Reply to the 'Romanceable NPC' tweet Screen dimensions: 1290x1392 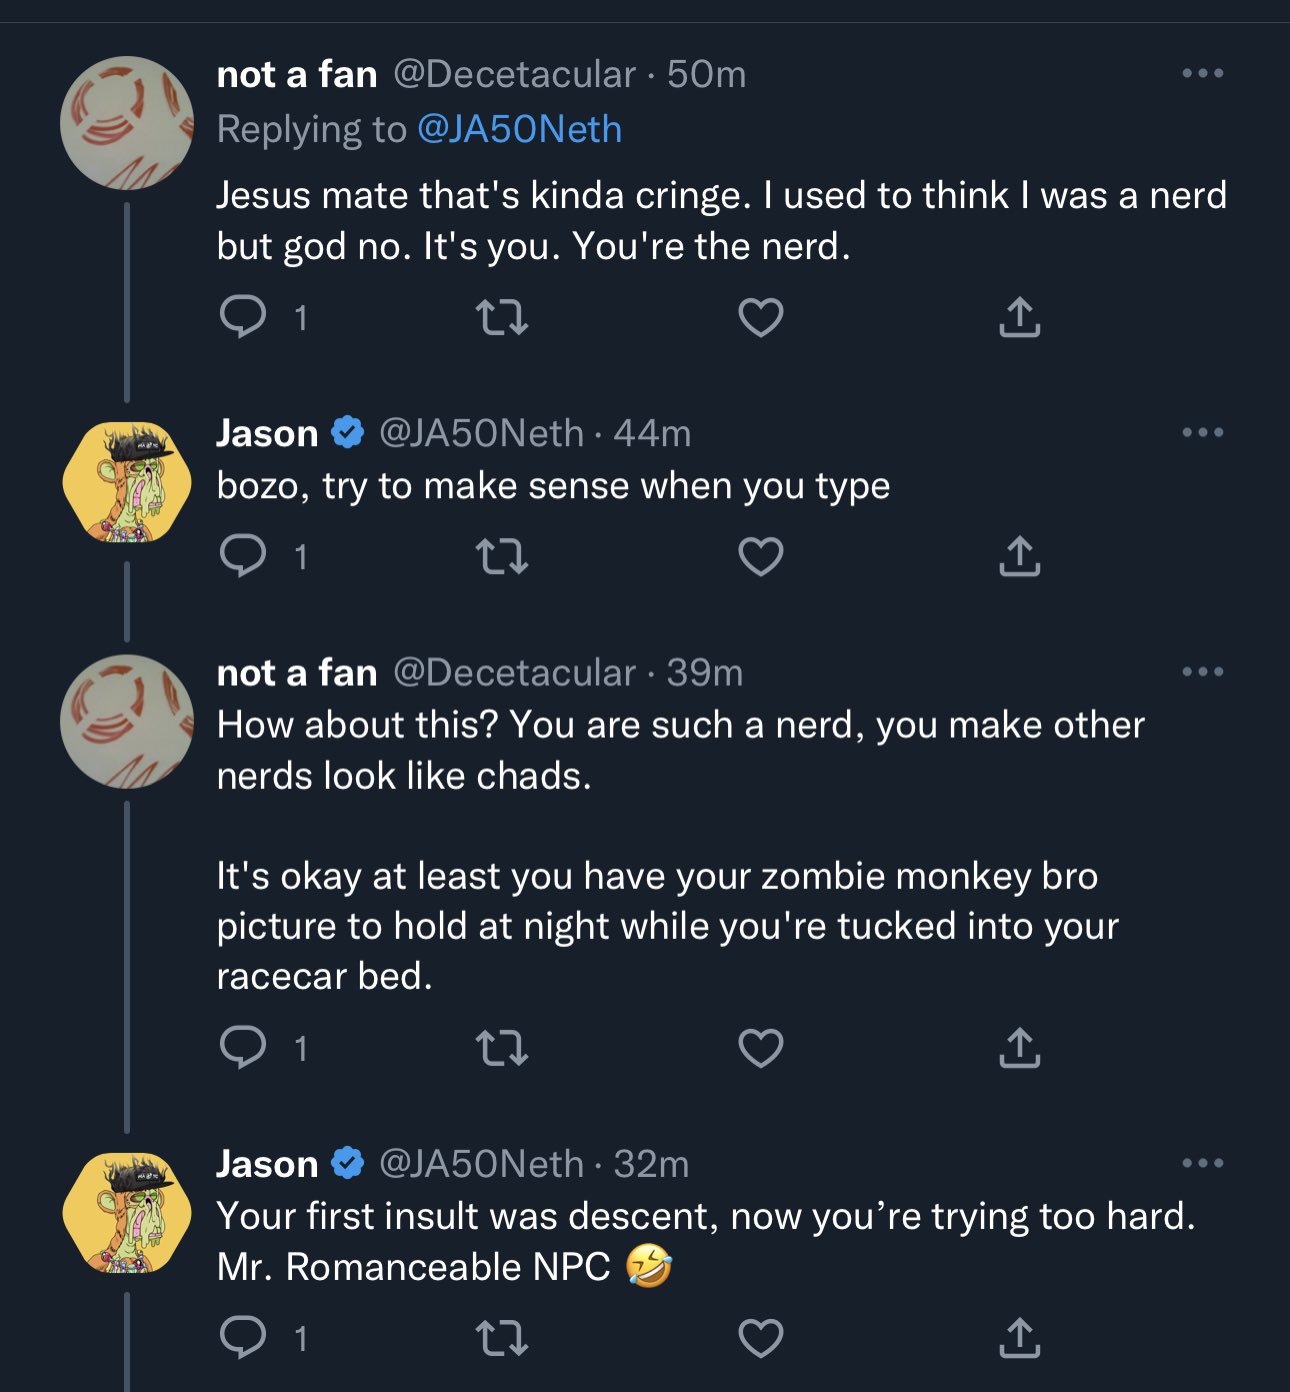click(243, 1338)
